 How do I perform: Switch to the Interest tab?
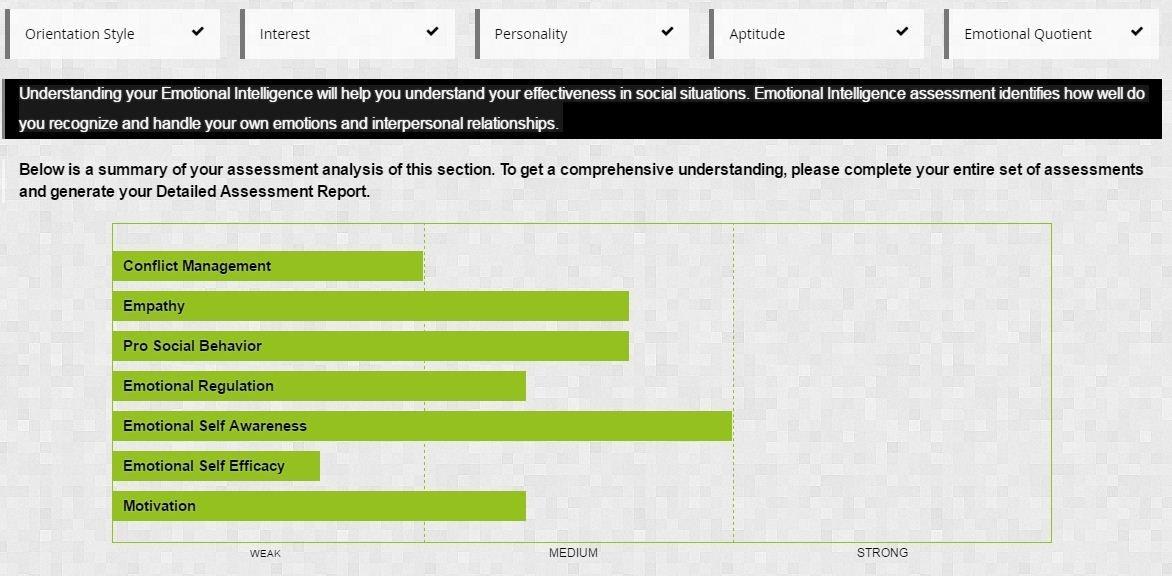pos(285,34)
